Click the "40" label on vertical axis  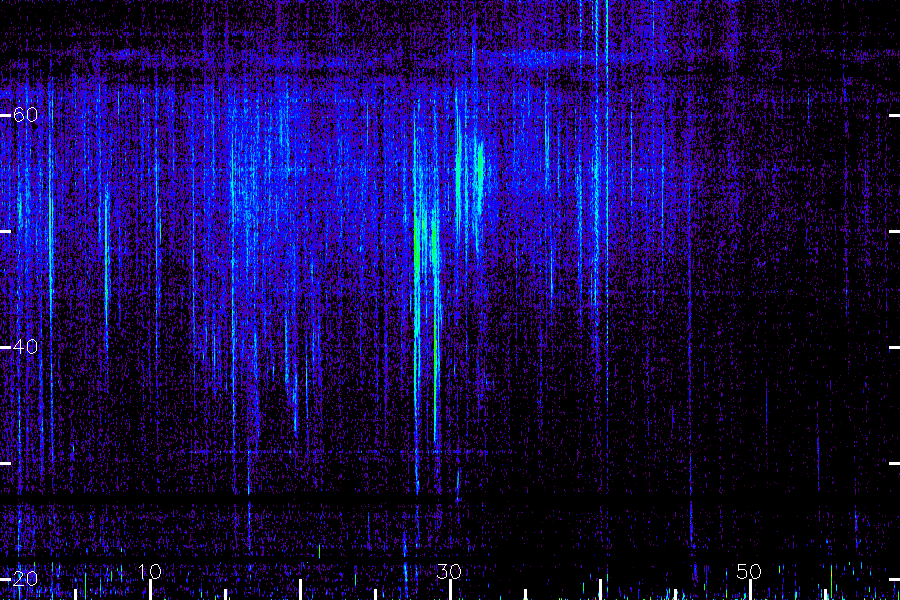[26, 347]
